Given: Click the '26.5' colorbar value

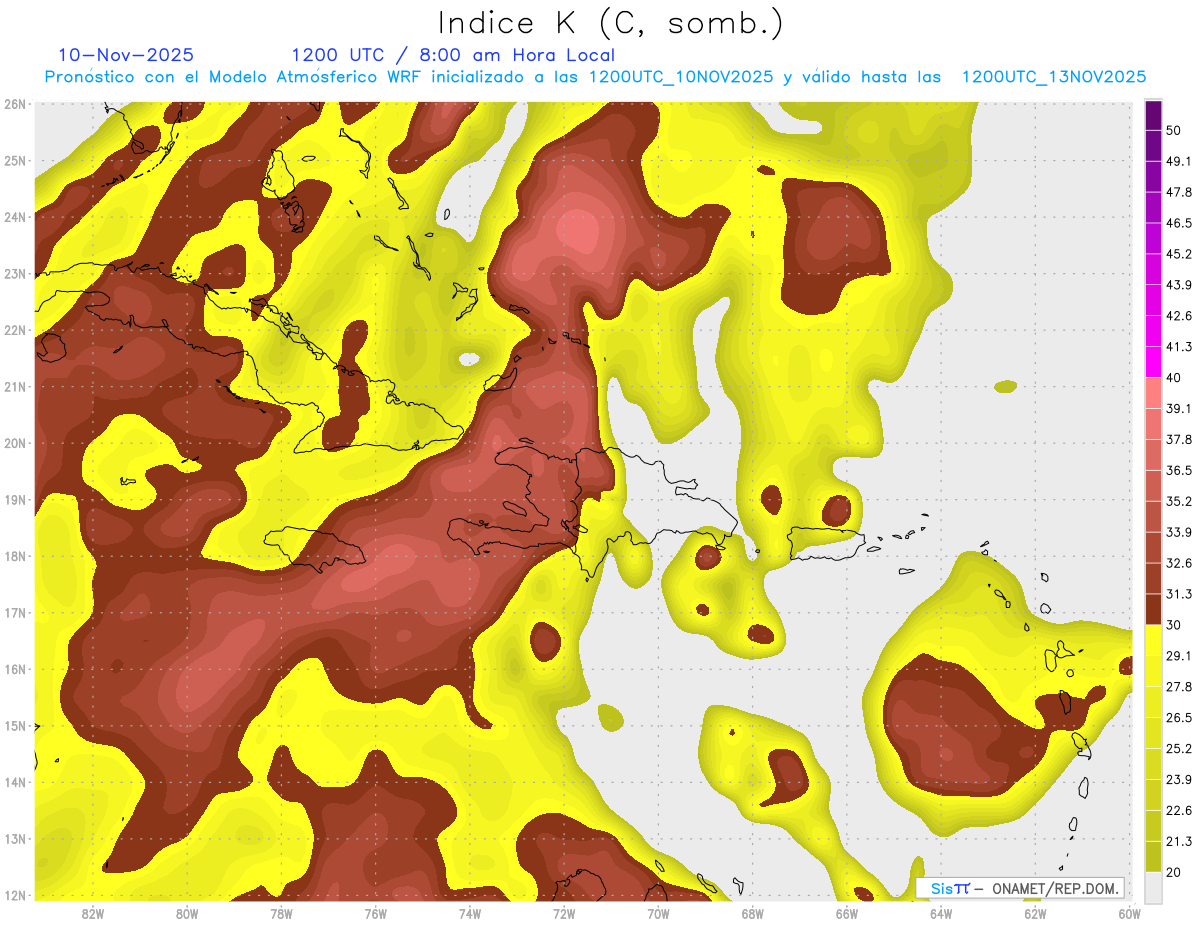Looking at the screenshot, I should pos(1179,718).
